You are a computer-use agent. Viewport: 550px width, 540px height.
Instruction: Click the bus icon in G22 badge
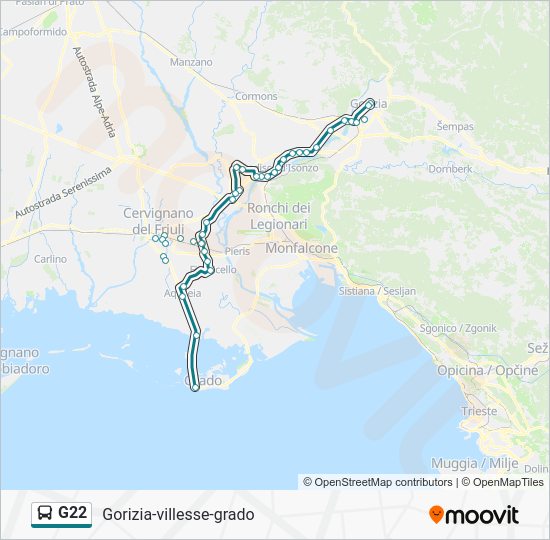(45, 513)
